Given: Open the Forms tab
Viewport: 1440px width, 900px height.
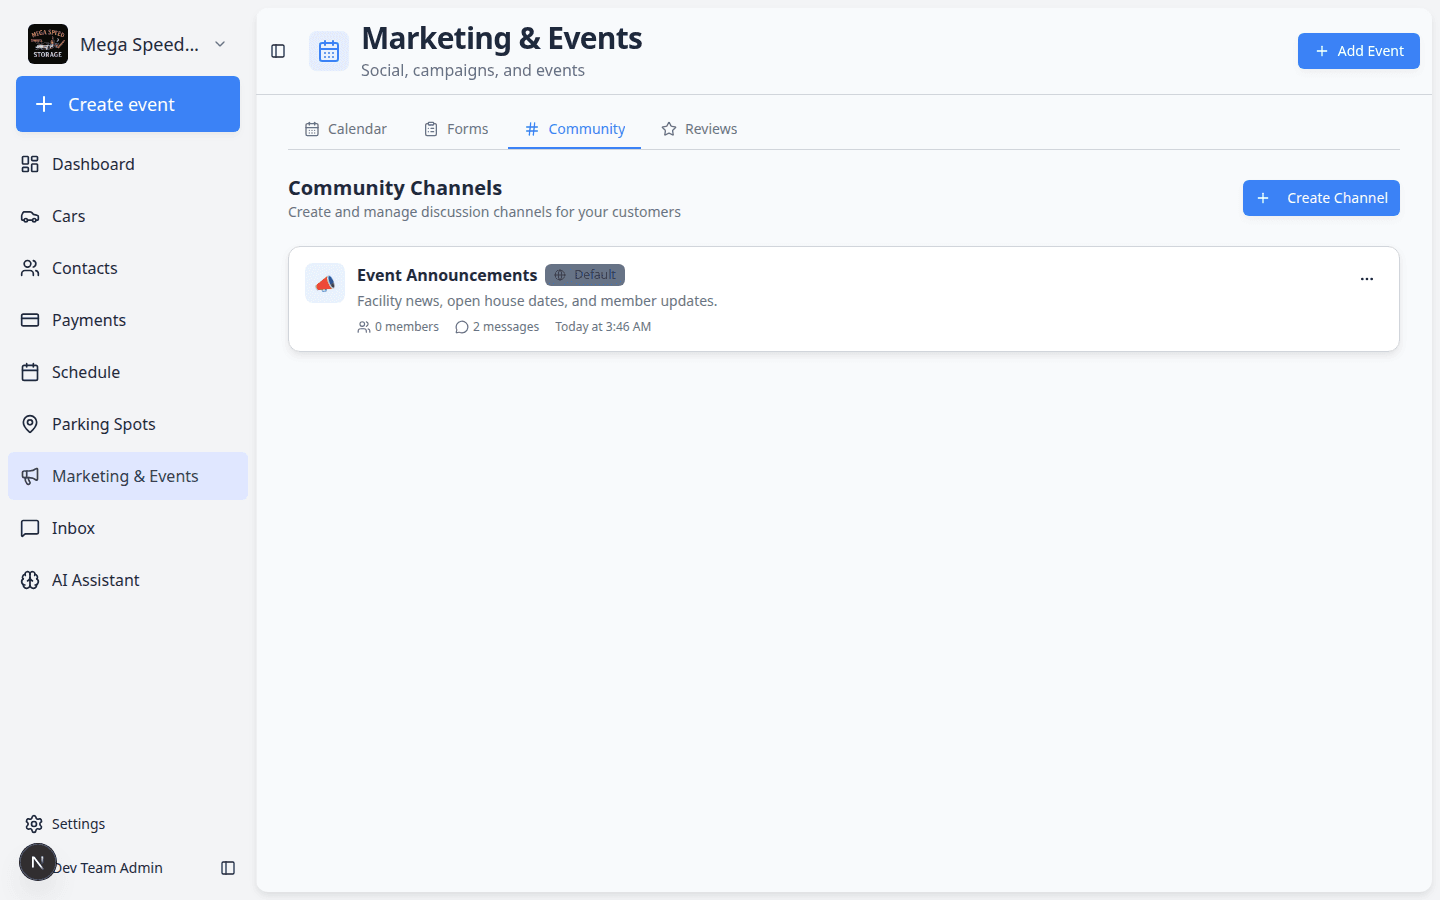Looking at the screenshot, I should (456, 129).
